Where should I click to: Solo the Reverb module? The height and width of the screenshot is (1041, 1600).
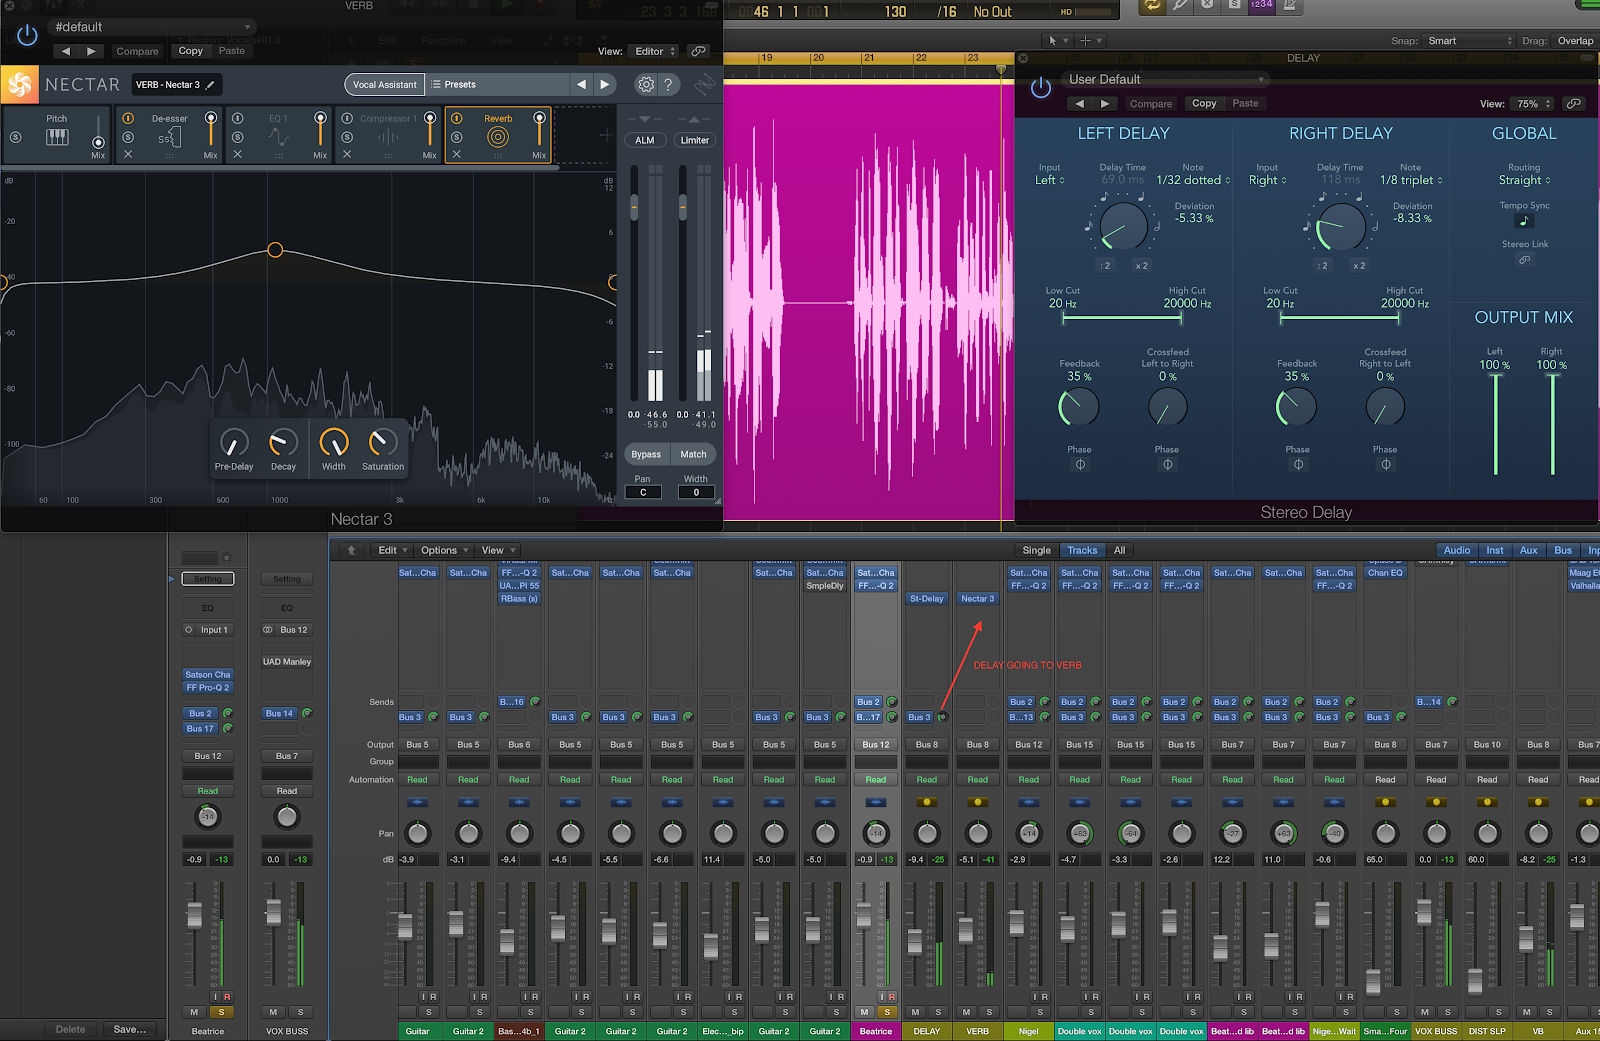(x=457, y=137)
